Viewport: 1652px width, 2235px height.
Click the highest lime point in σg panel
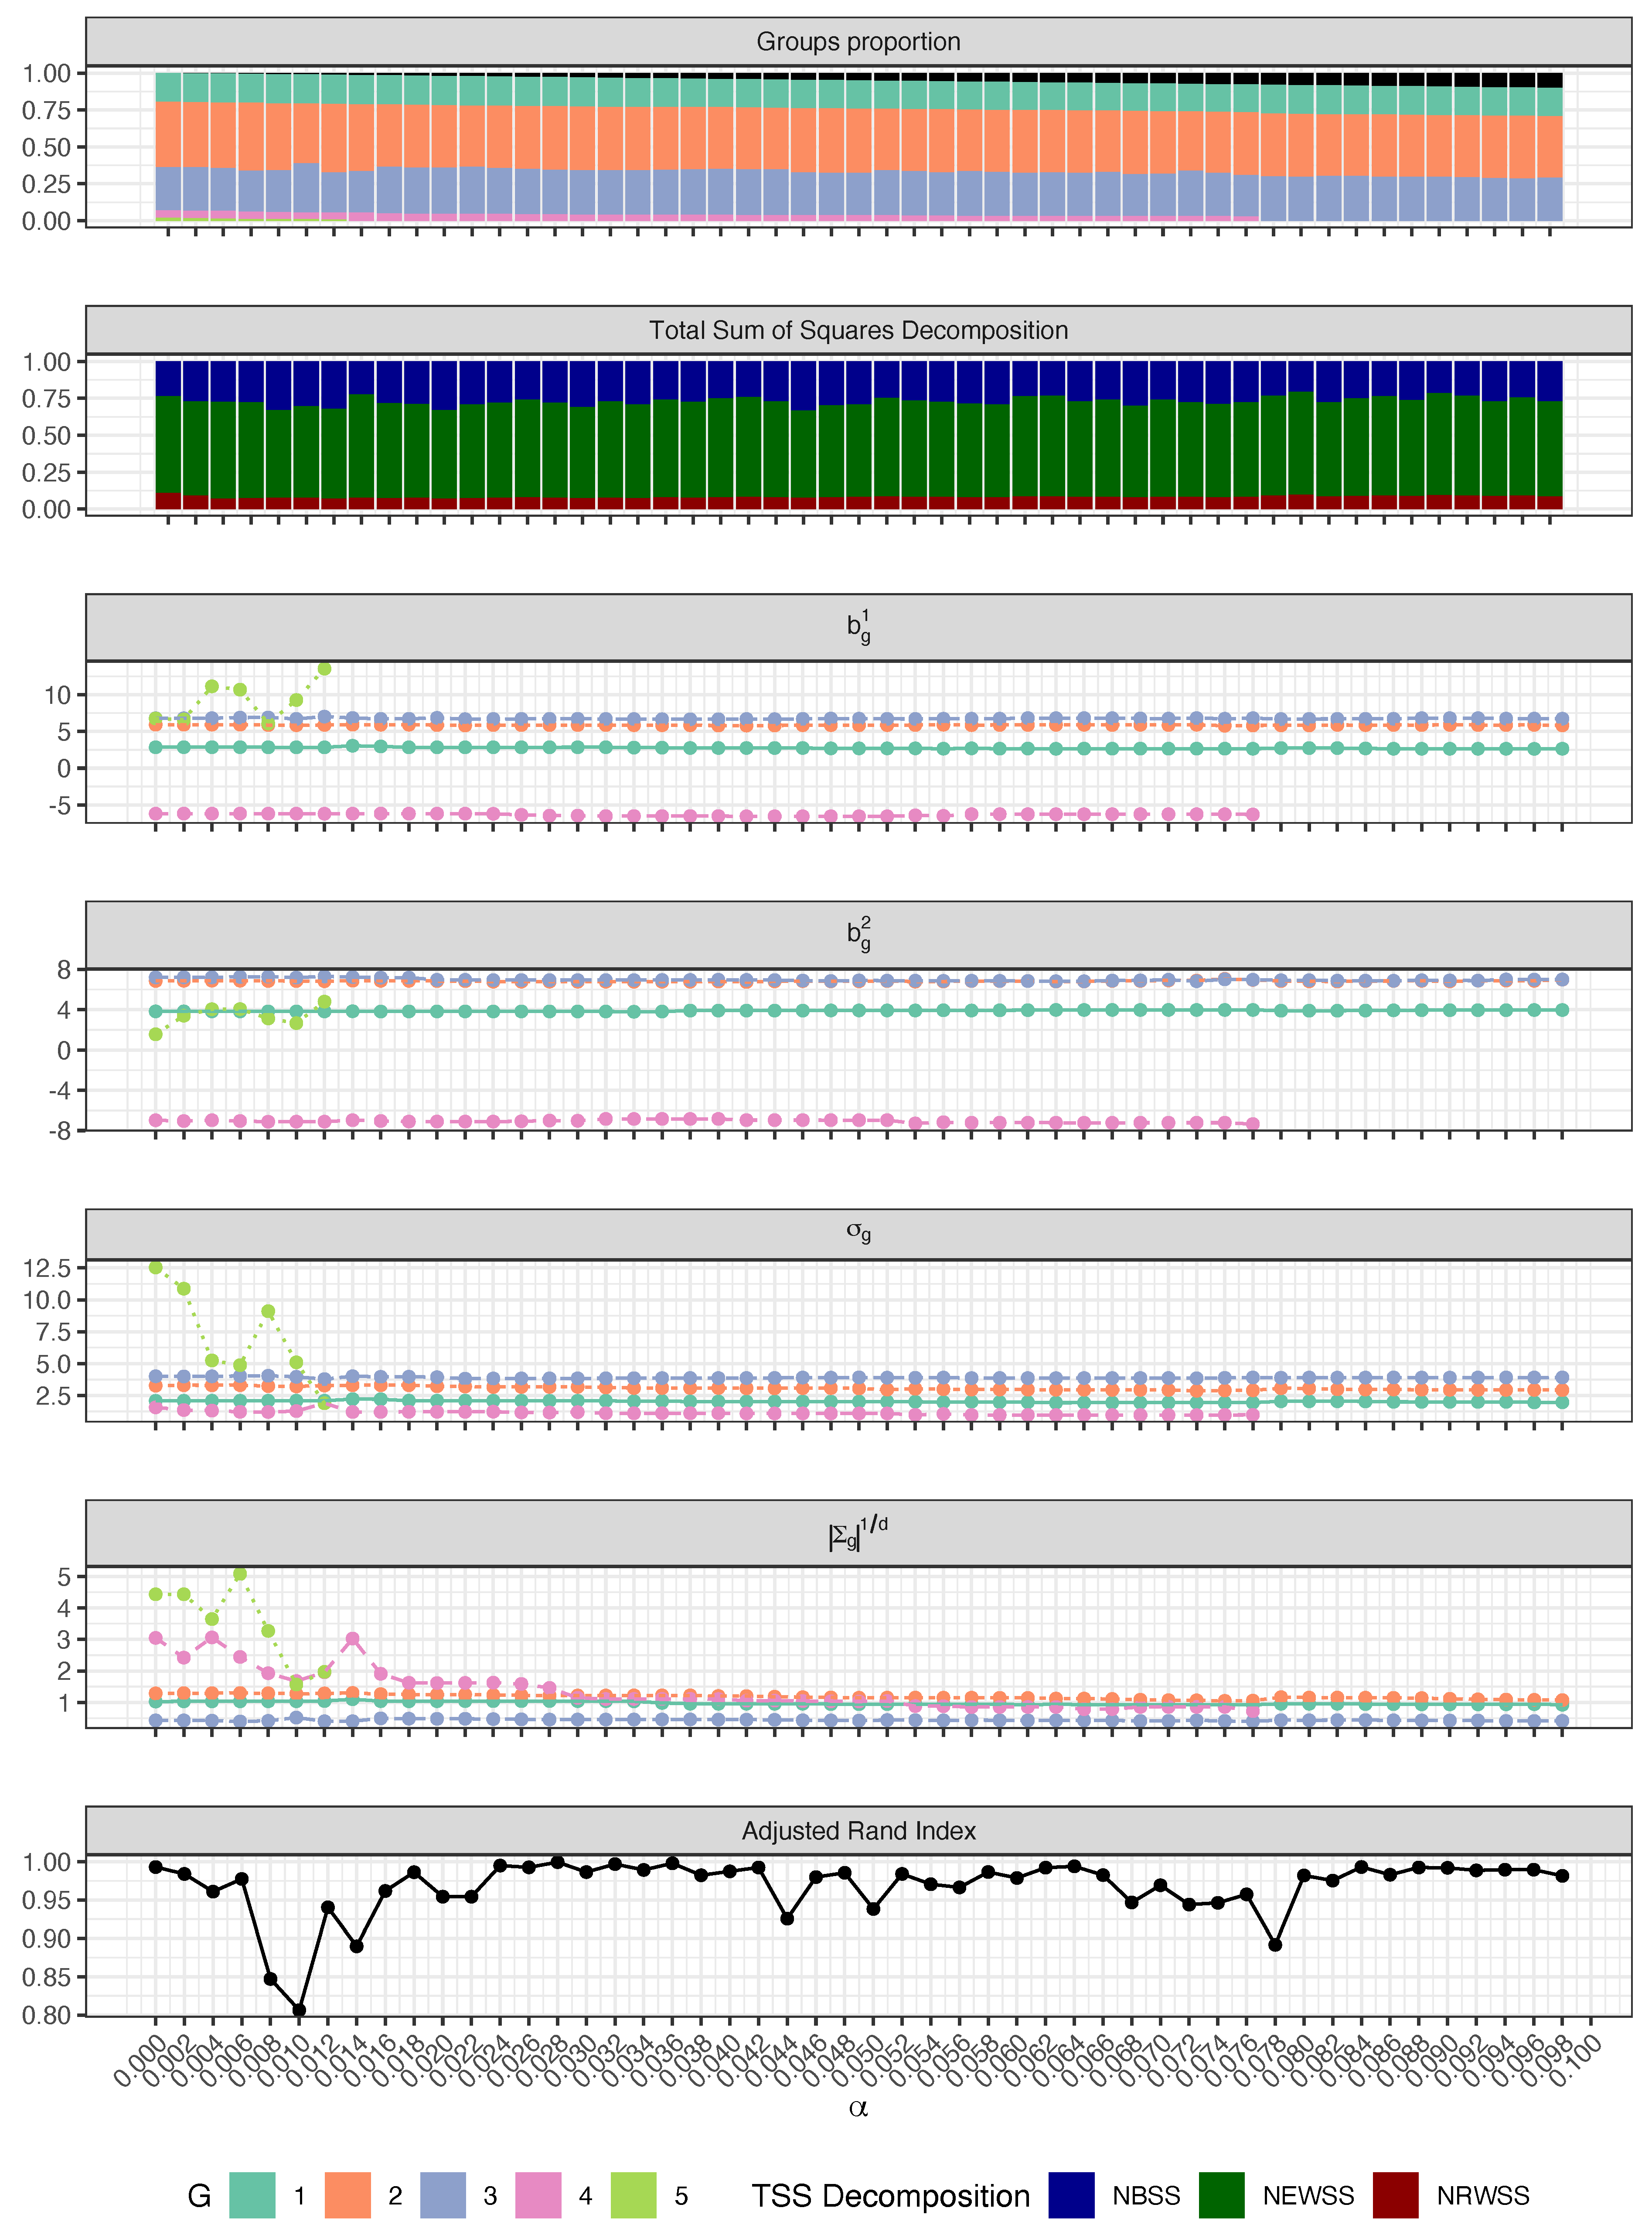(x=156, y=1268)
